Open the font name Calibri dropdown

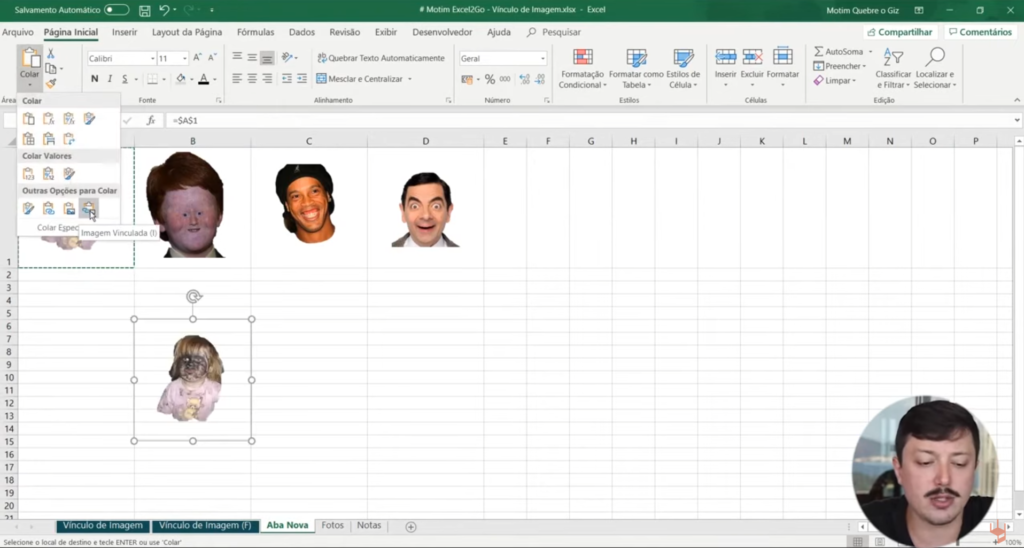[152, 59]
